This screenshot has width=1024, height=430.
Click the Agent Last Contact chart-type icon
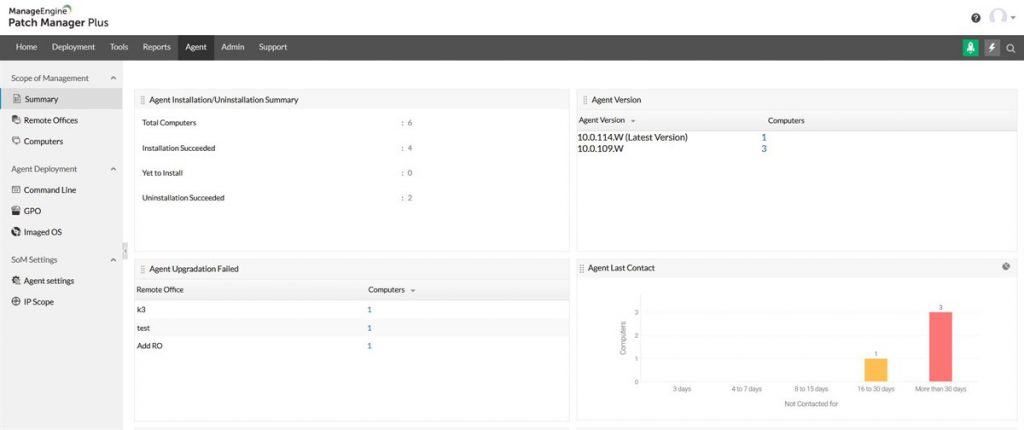click(x=1006, y=267)
